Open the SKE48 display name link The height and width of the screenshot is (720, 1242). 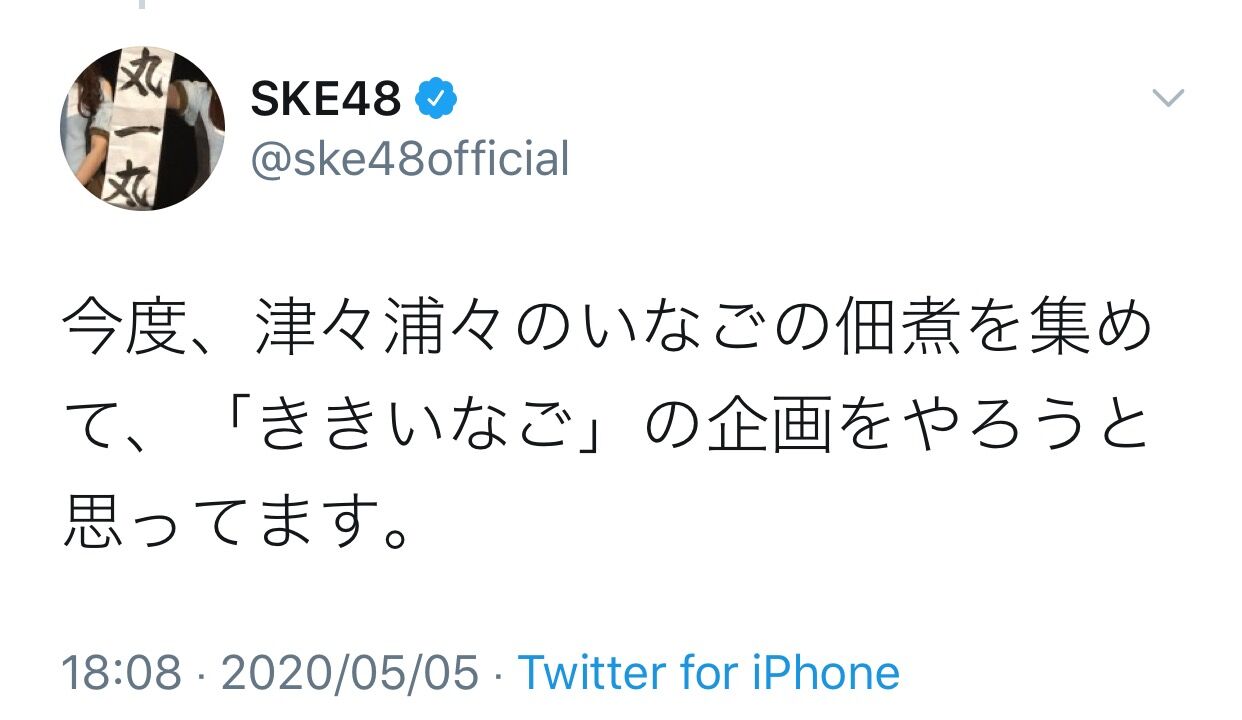coord(326,98)
